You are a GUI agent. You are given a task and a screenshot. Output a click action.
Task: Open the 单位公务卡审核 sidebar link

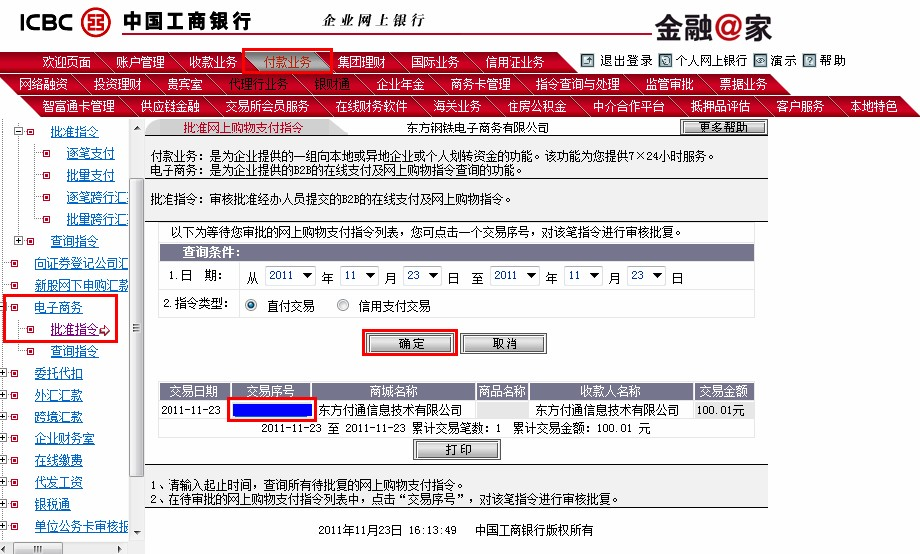pos(81,526)
